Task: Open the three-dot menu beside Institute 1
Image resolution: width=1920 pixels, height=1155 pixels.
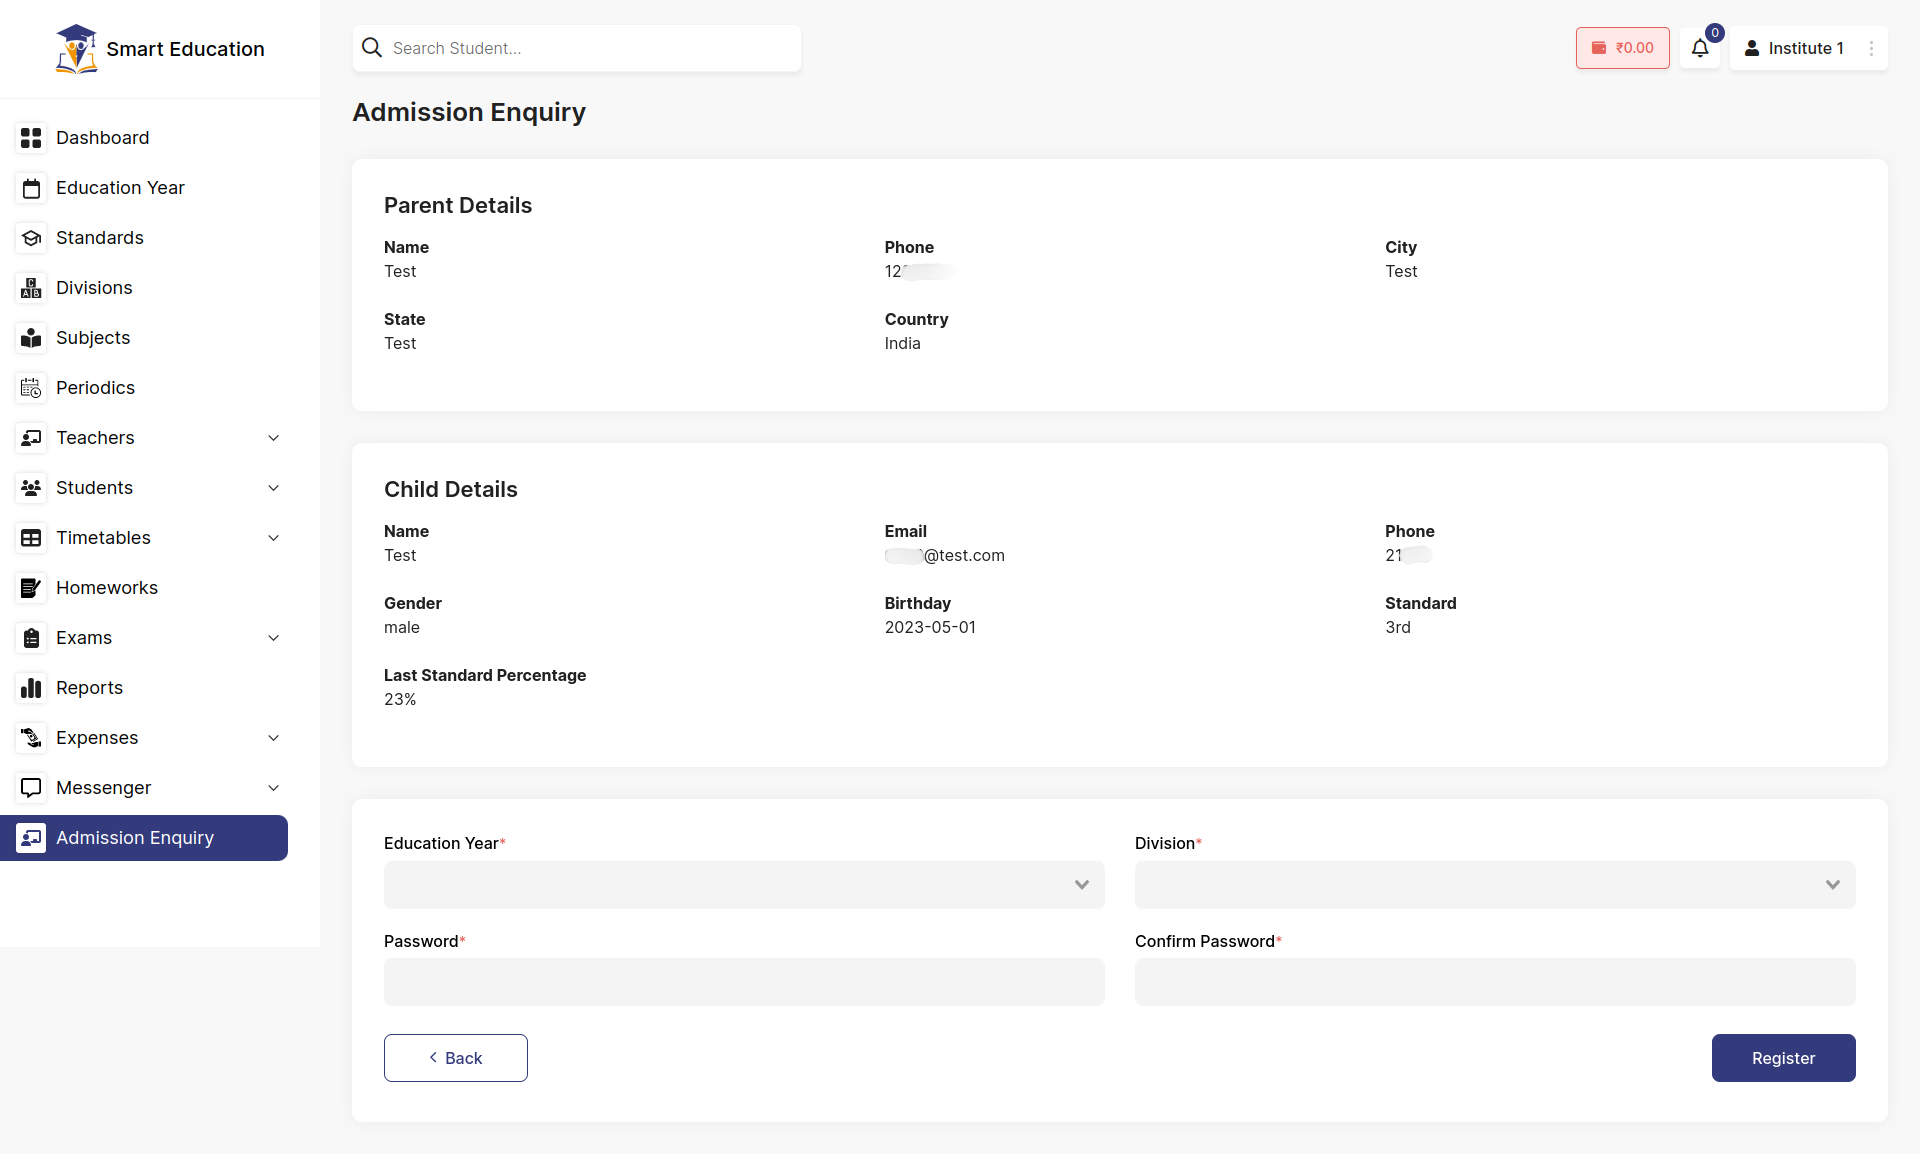Action: pyautogui.click(x=1872, y=48)
